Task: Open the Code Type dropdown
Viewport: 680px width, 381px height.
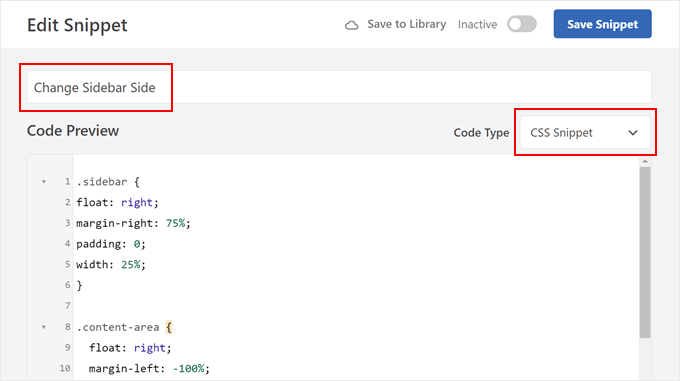Action: (x=585, y=132)
